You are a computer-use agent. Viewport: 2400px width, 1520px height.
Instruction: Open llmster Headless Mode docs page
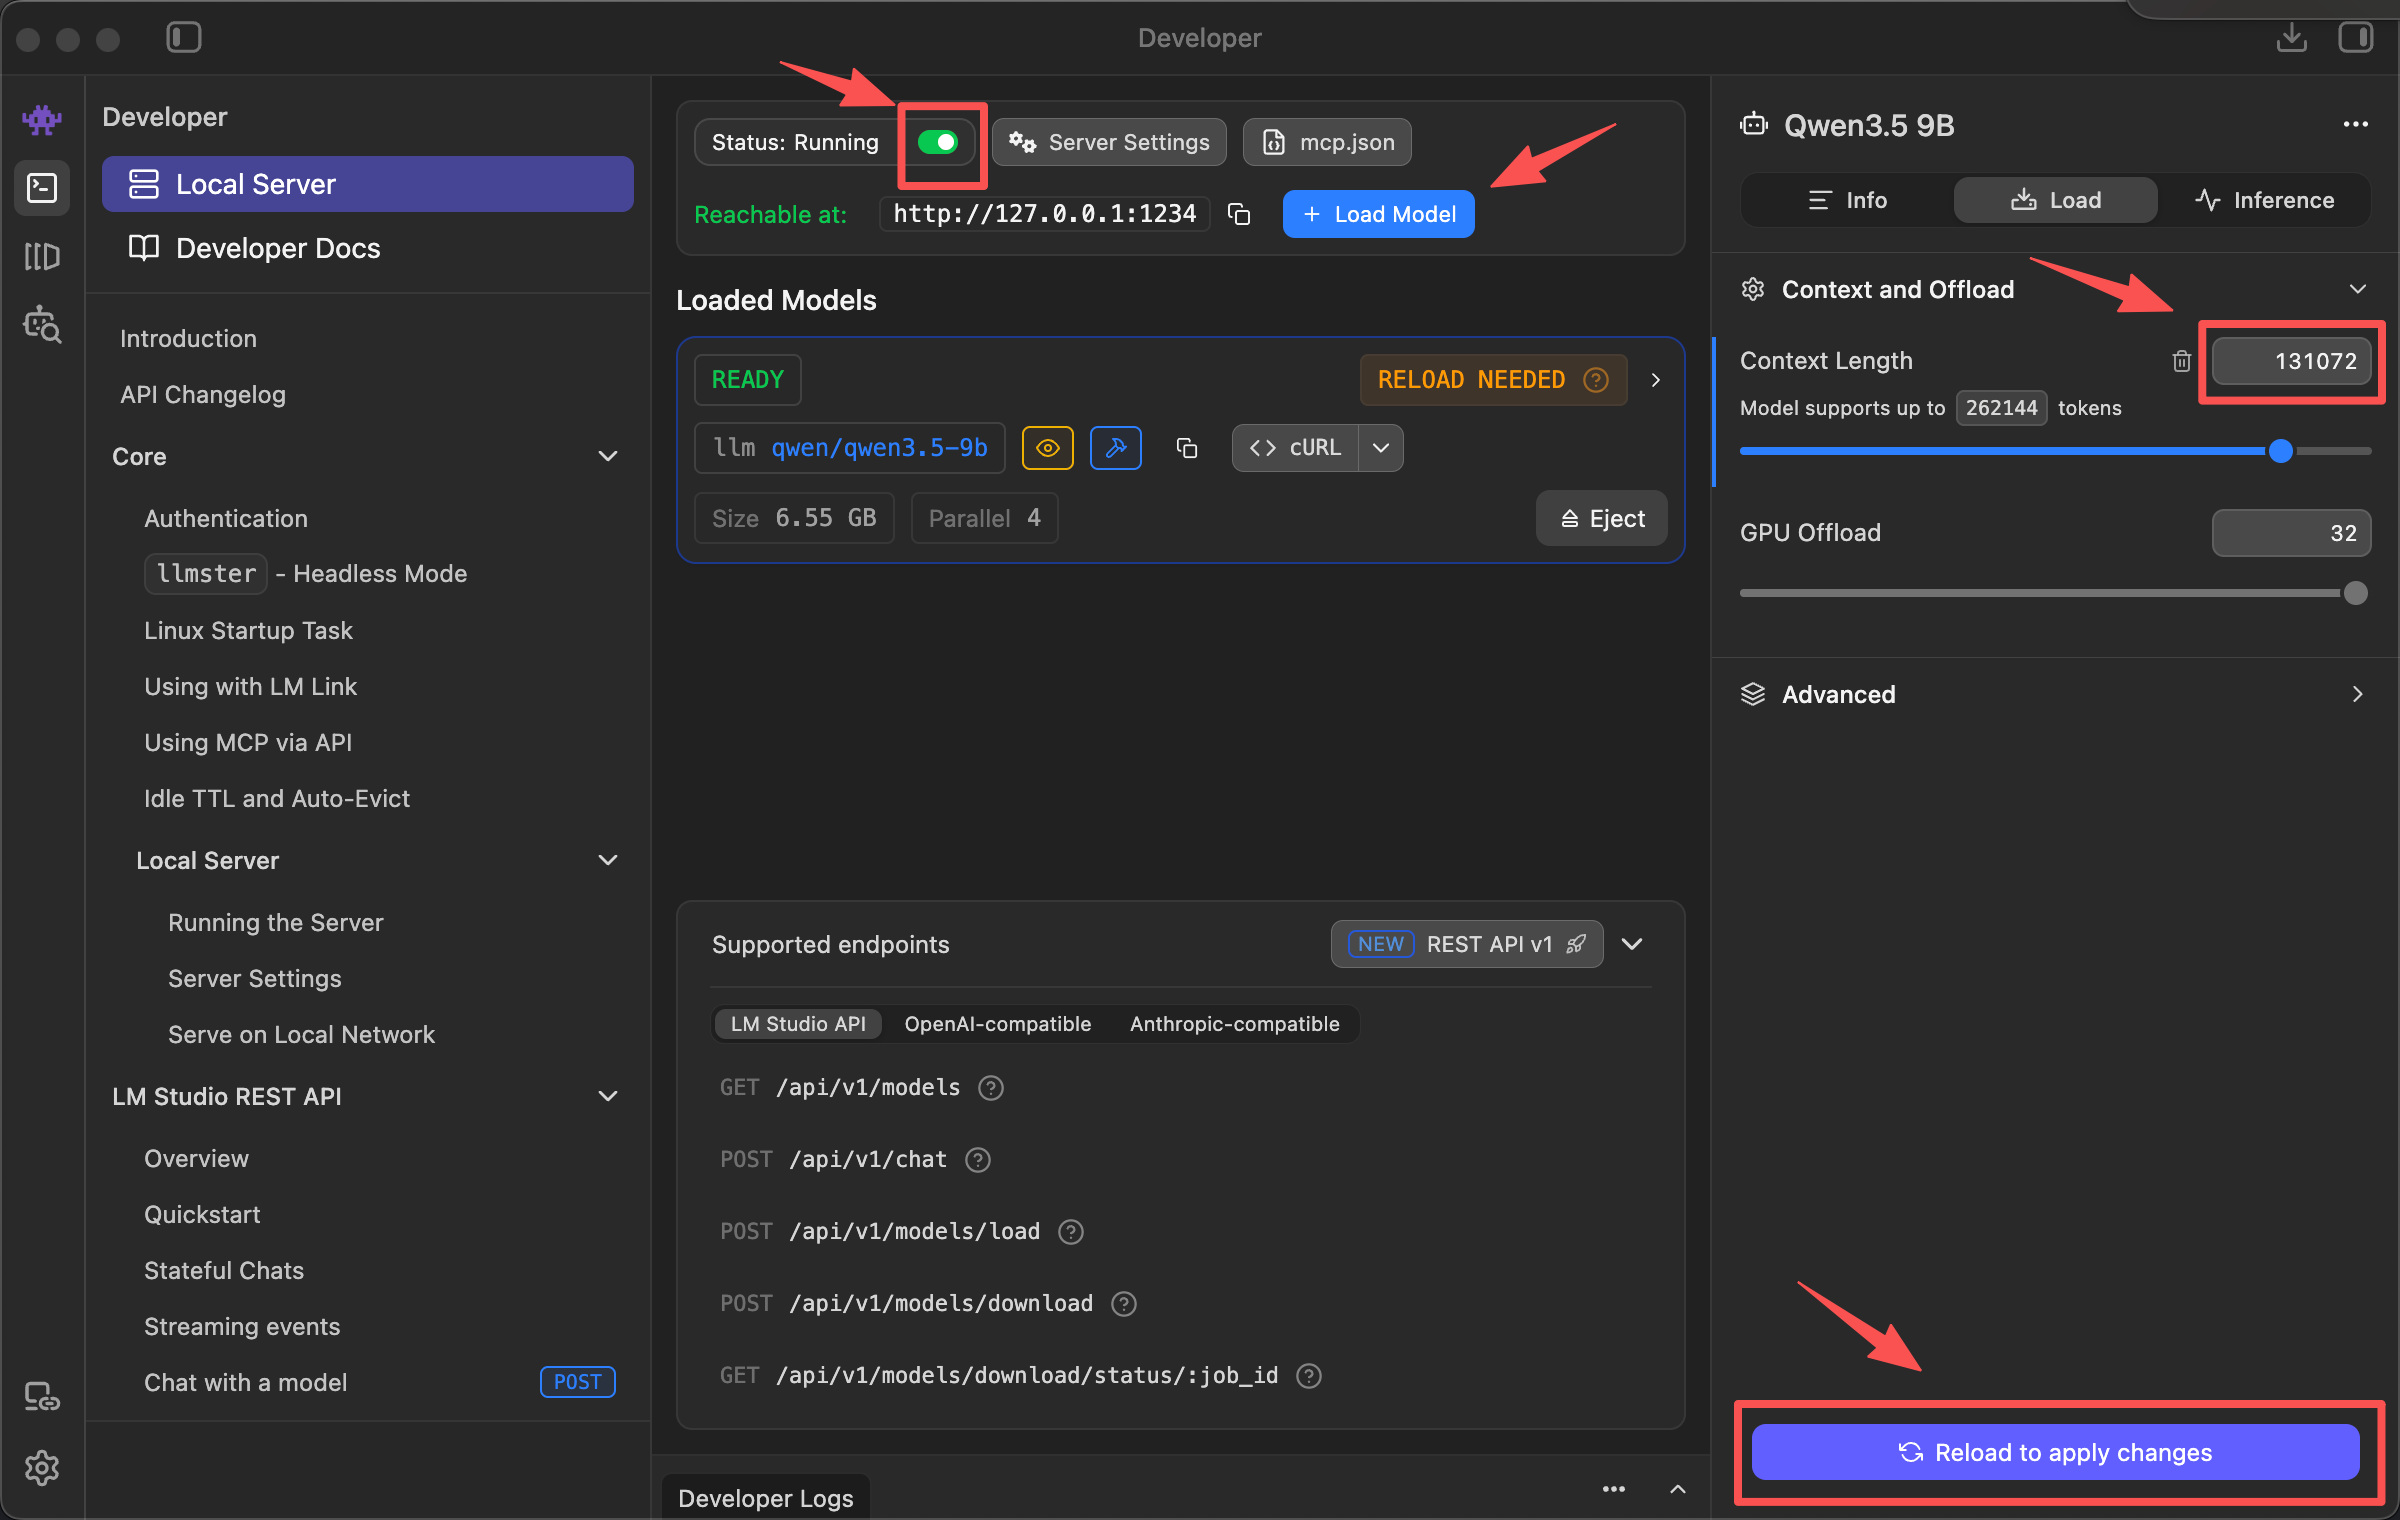click(x=306, y=574)
